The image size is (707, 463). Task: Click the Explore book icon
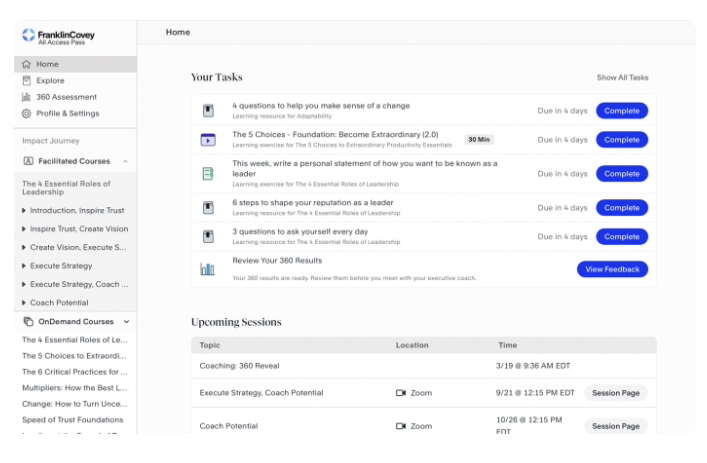27,81
